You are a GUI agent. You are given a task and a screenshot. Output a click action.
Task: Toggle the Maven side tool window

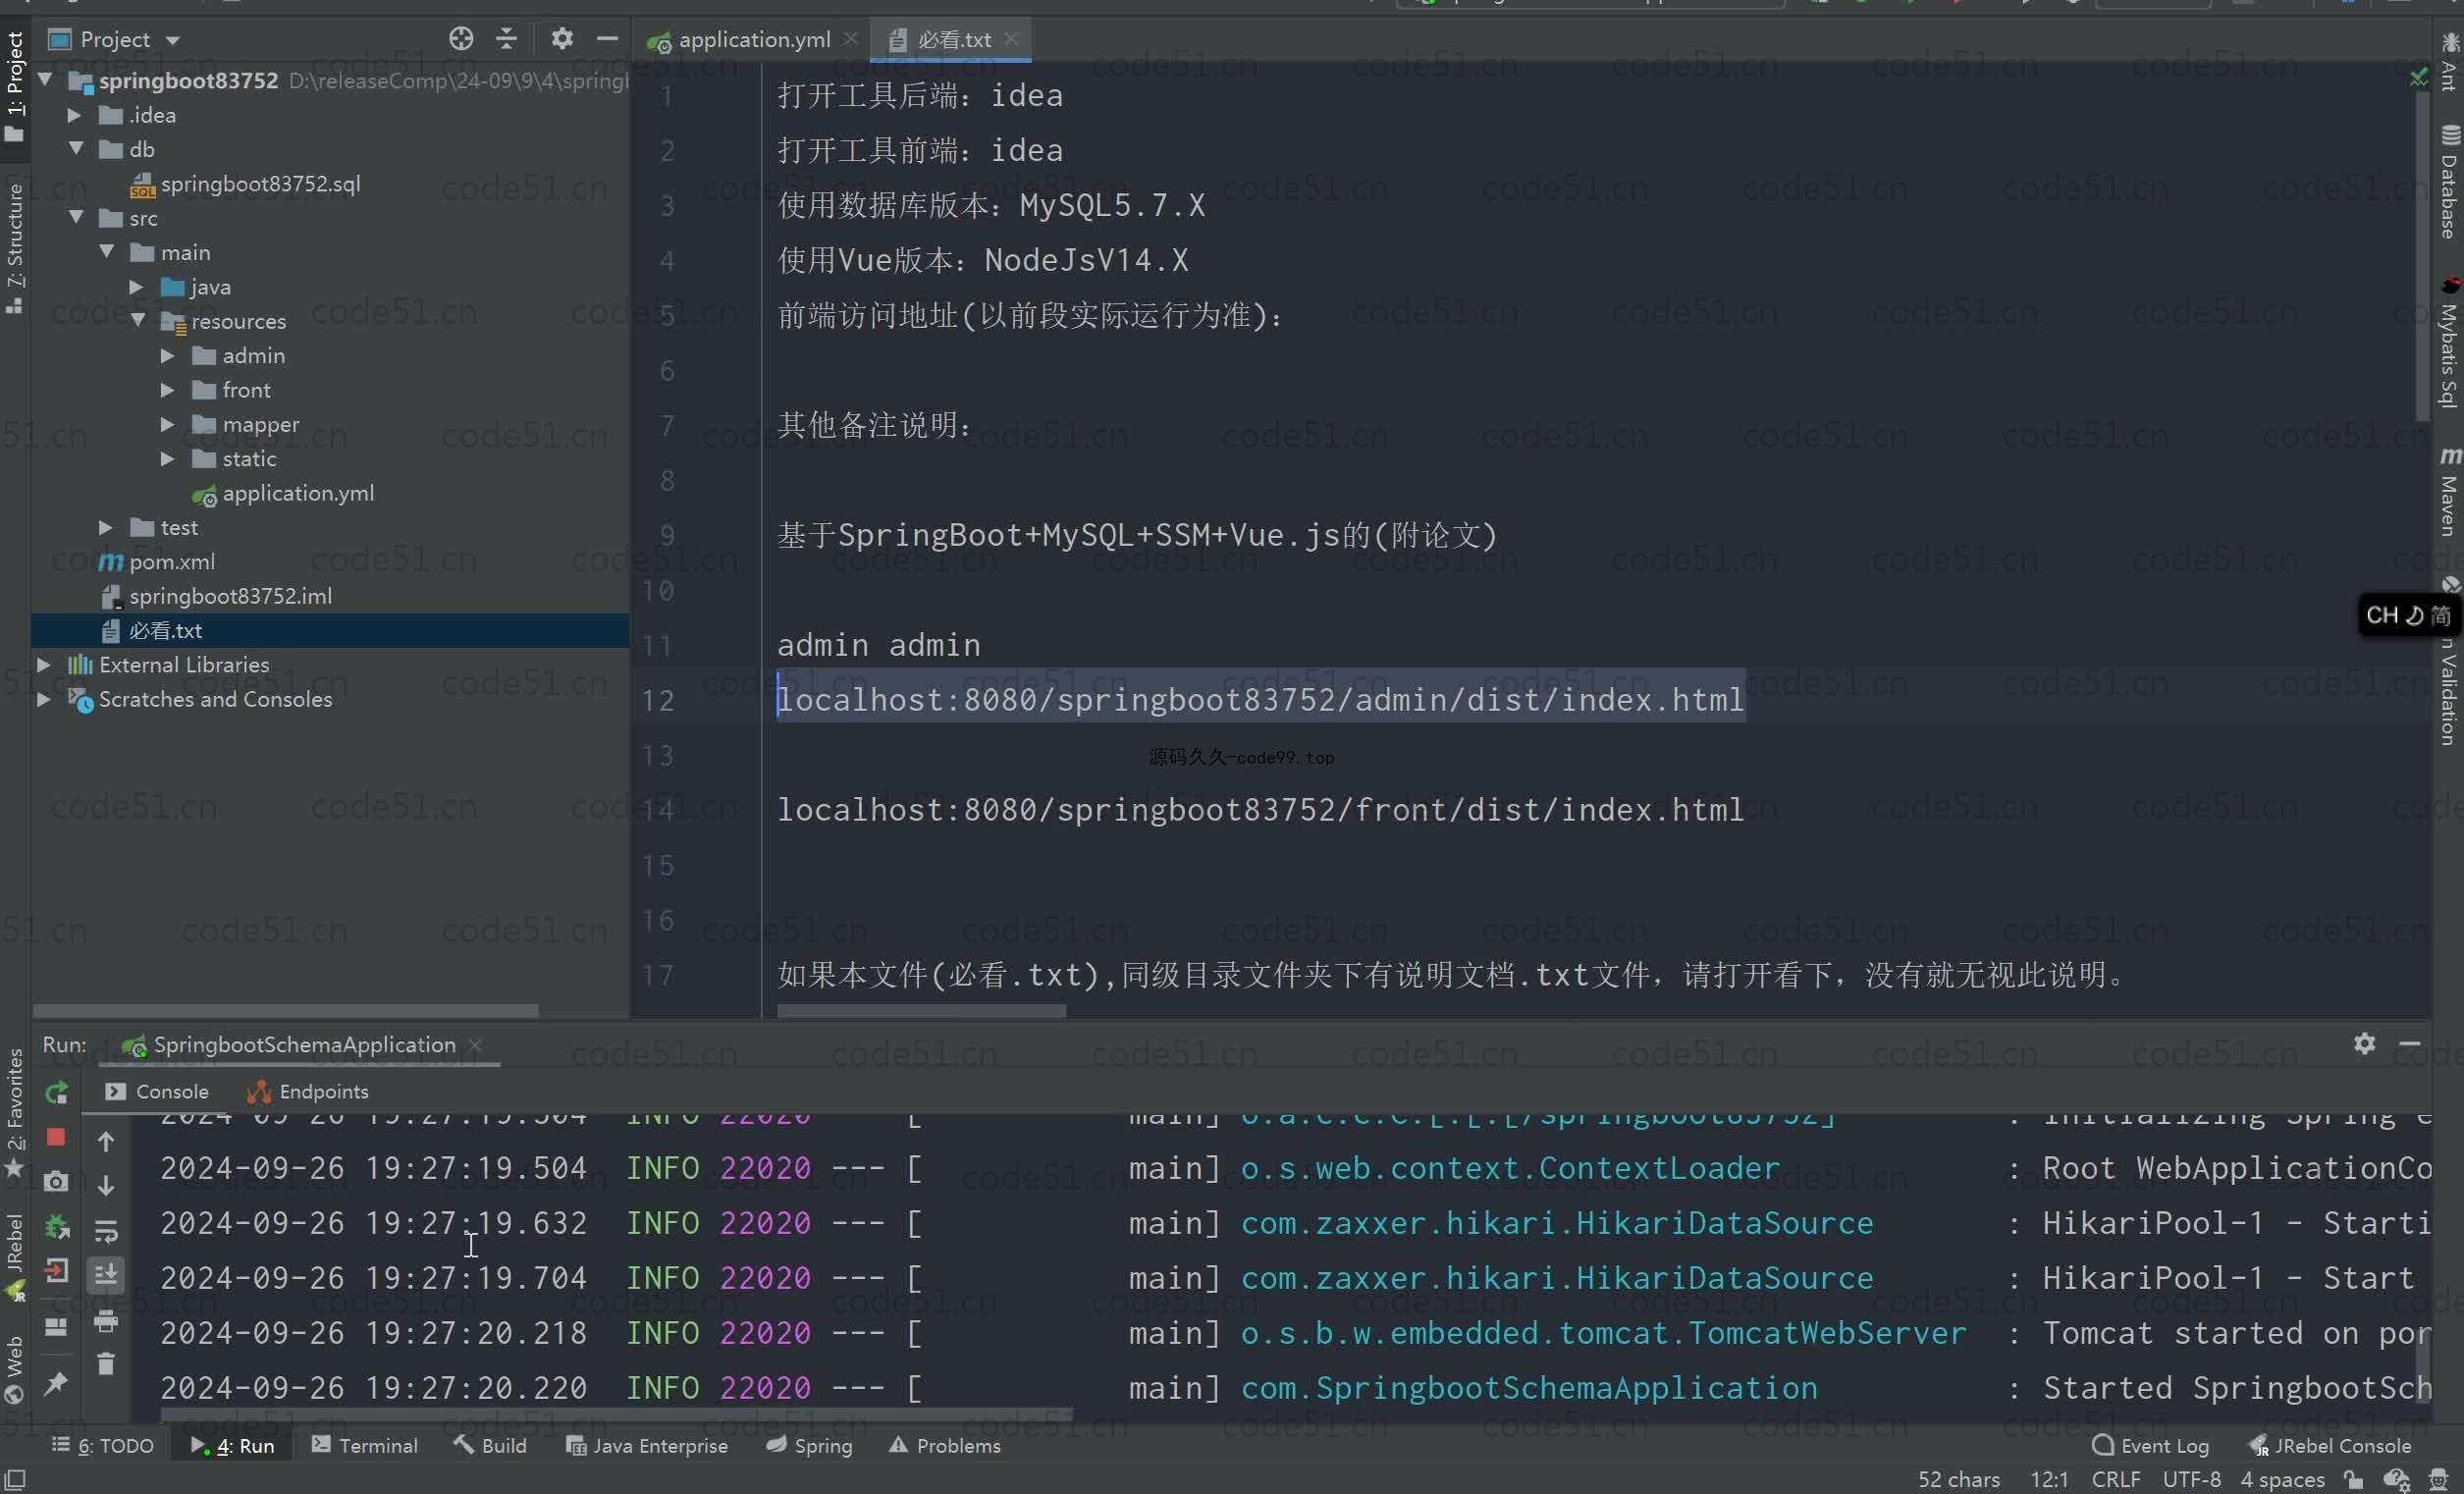point(2448,493)
